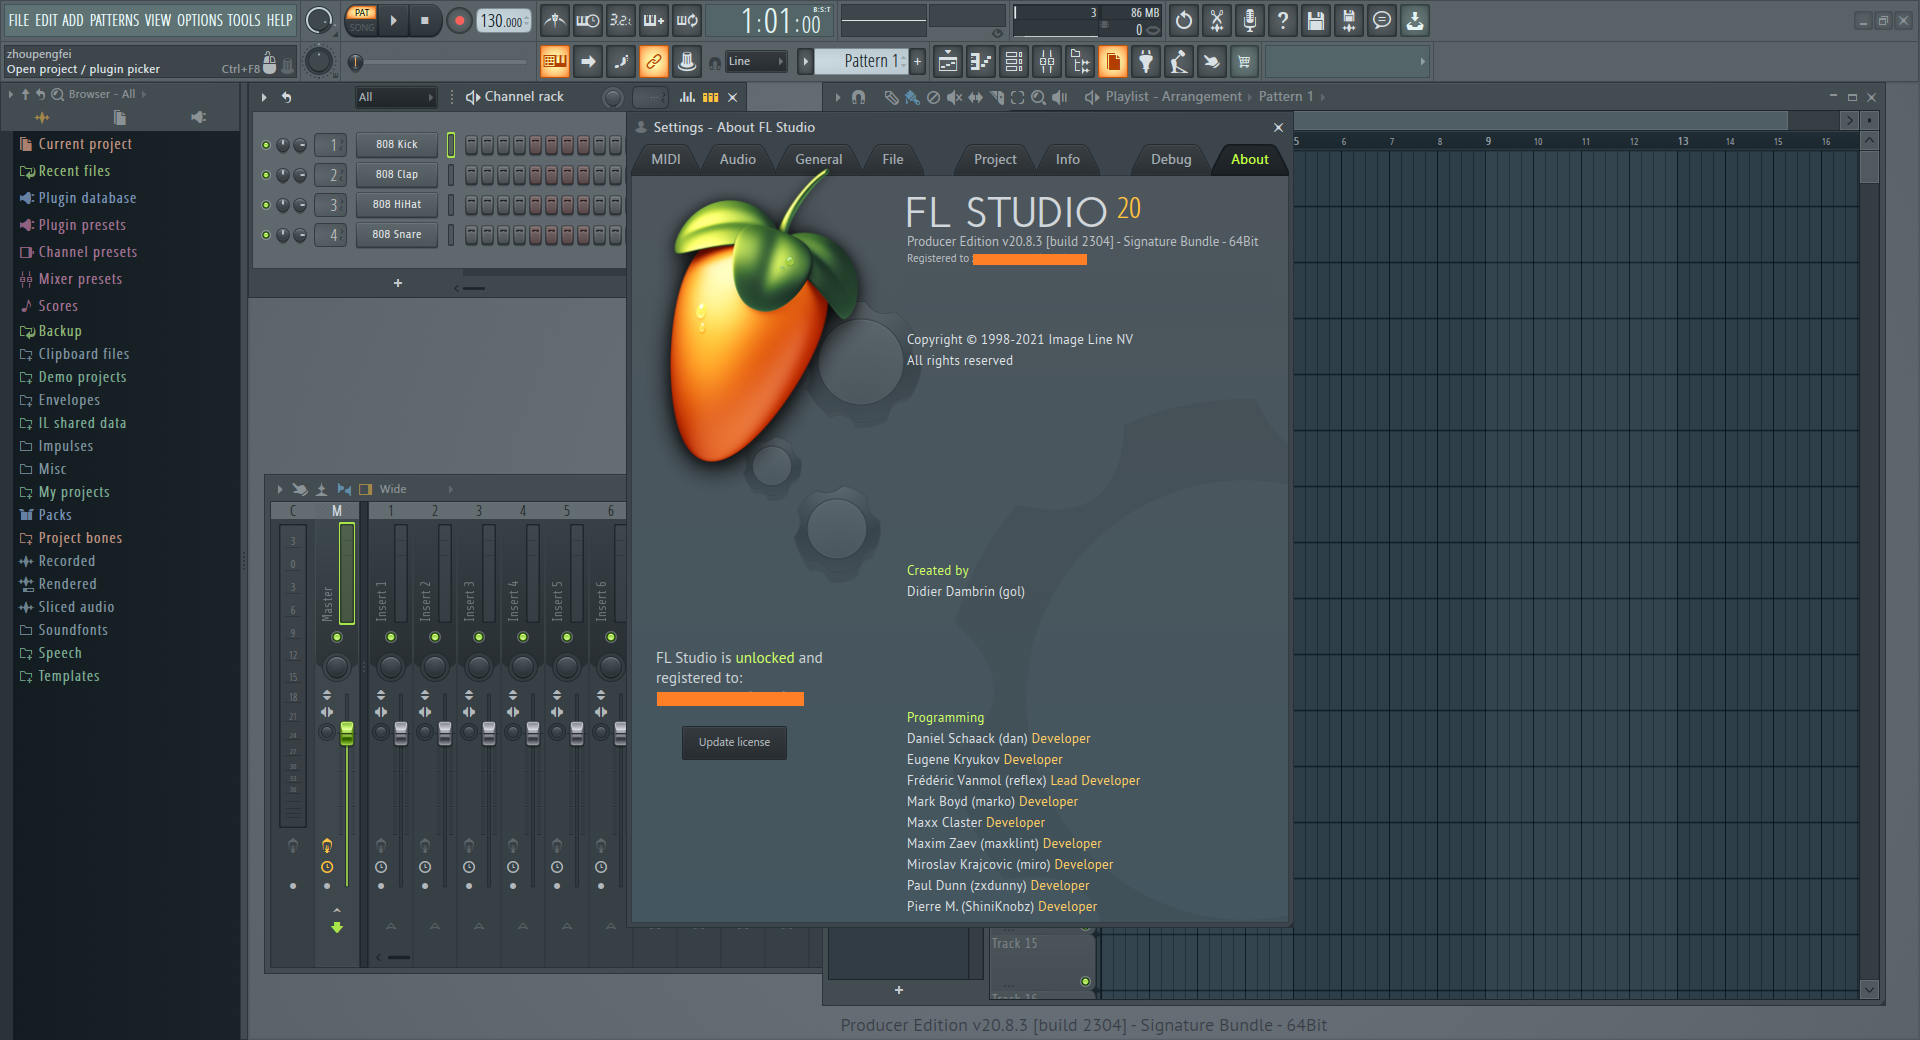Expand the Packs folder in browser
The width and height of the screenshot is (1920, 1040).
46,515
